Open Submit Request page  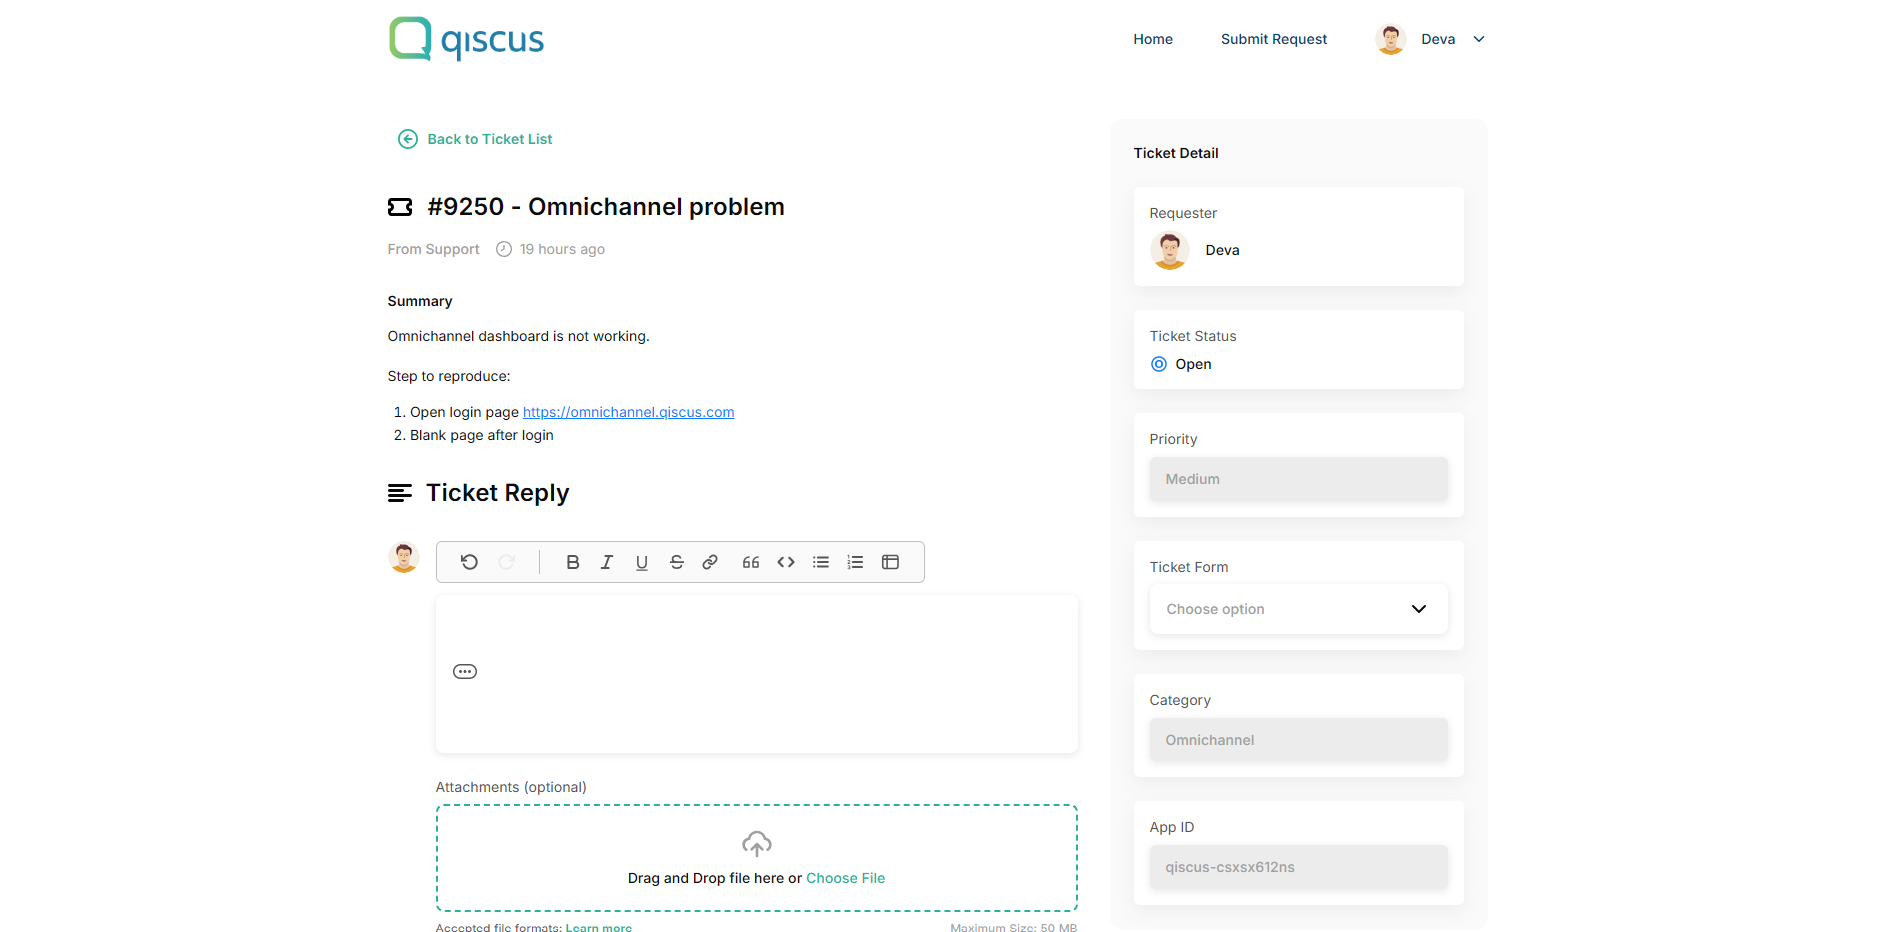(1273, 39)
